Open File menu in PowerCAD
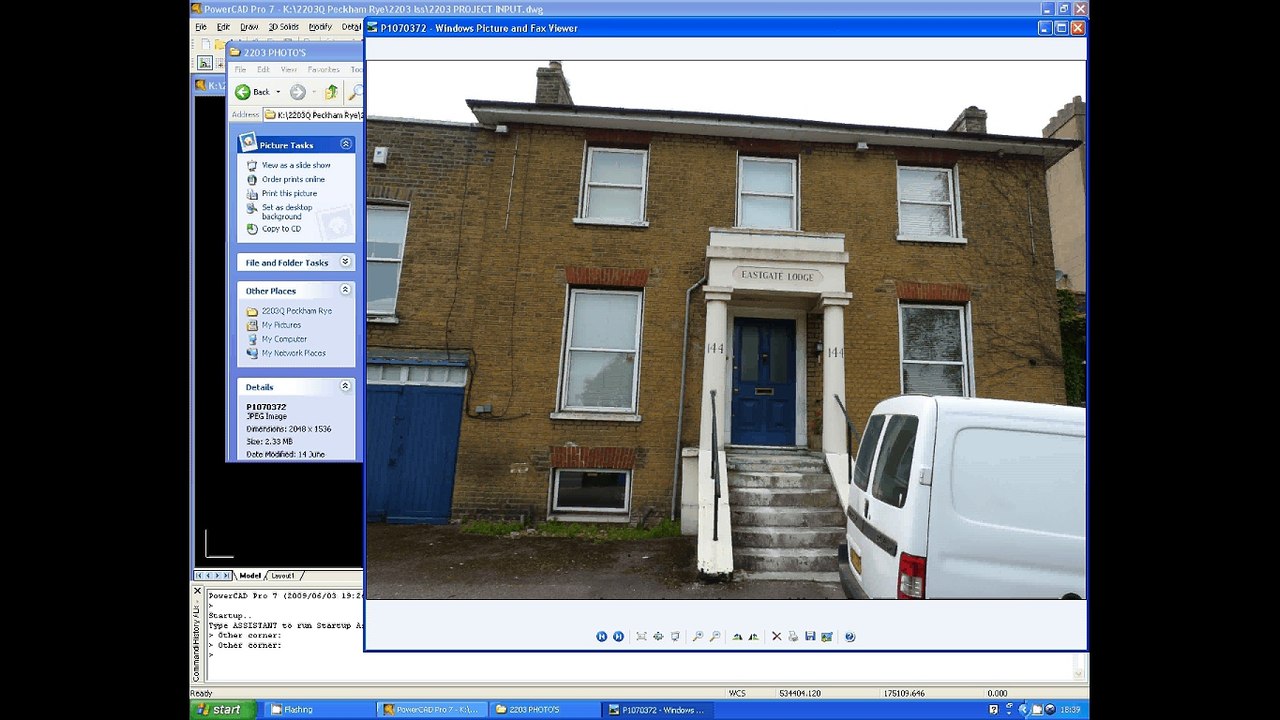This screenshot has height=720, width=1280. pyautogui.click(x=201, y=27)
